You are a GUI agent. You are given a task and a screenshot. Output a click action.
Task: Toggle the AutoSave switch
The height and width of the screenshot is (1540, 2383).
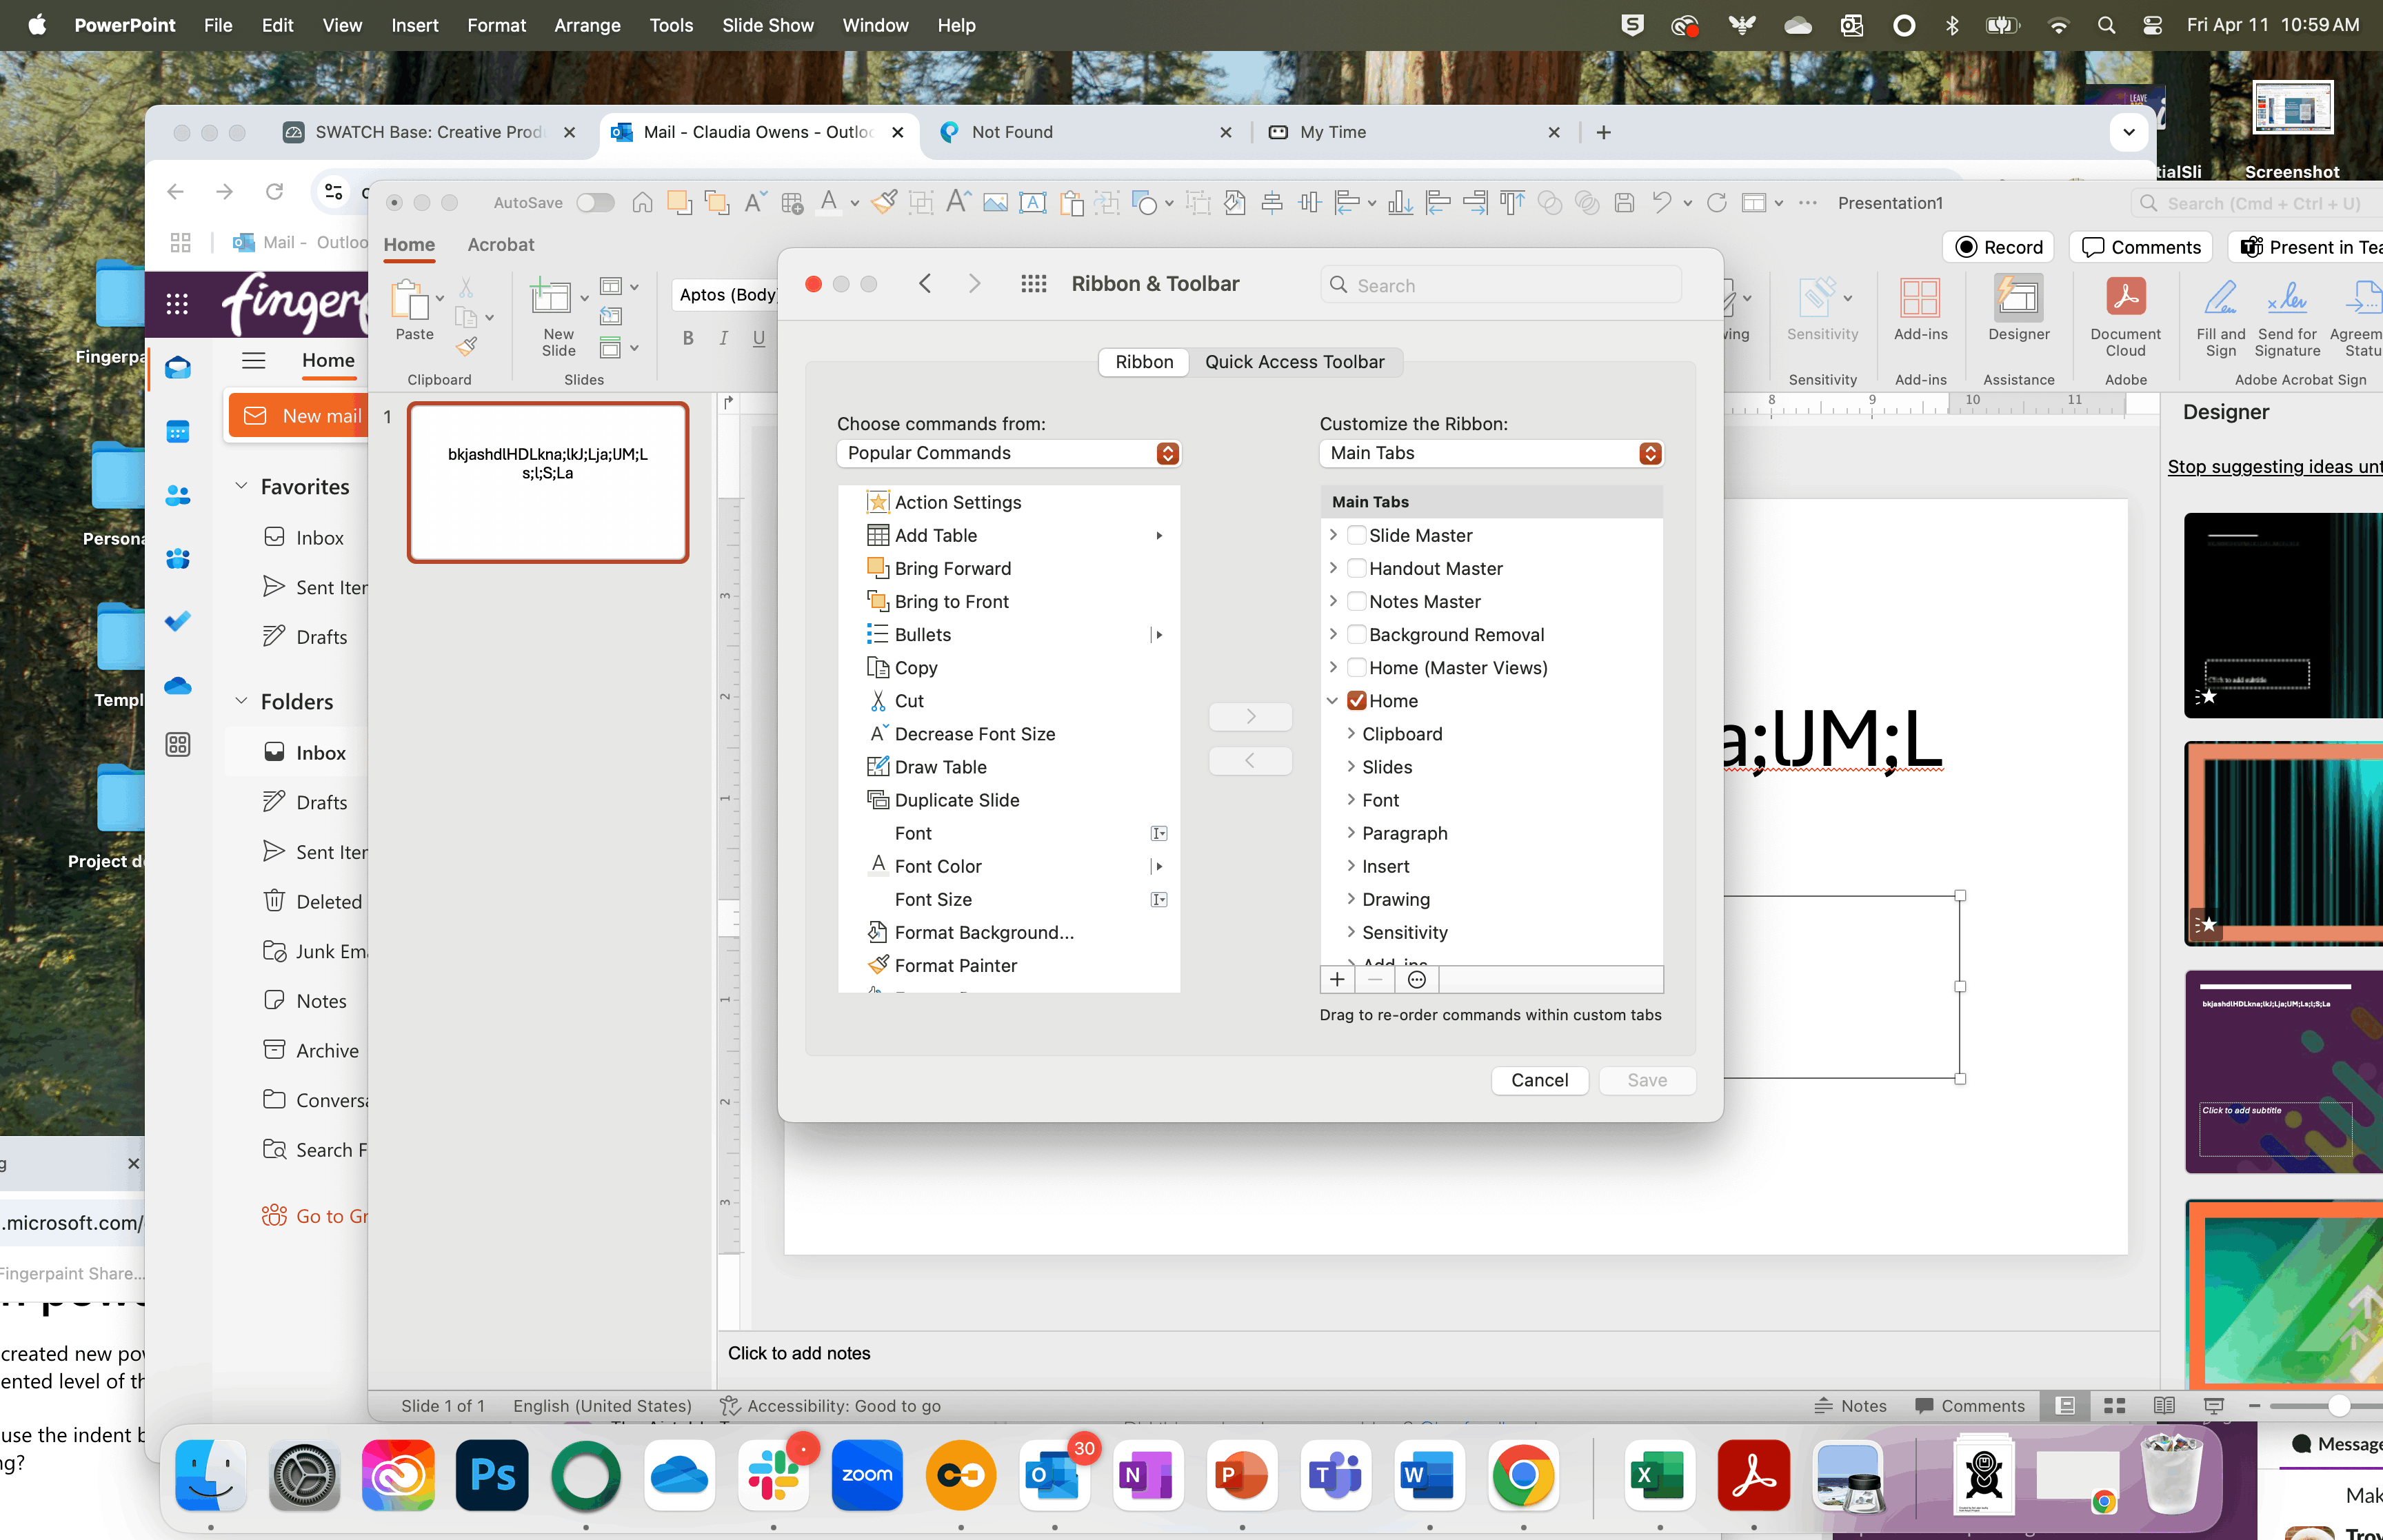pyautogui.click(x=595, y=203)
